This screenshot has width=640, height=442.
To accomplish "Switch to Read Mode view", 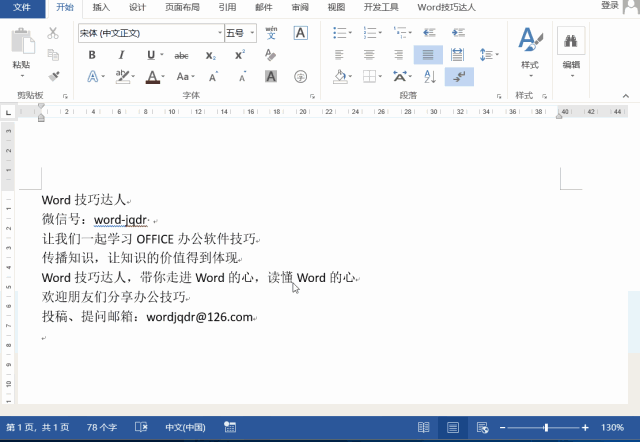I will click(x=423, y=427).
